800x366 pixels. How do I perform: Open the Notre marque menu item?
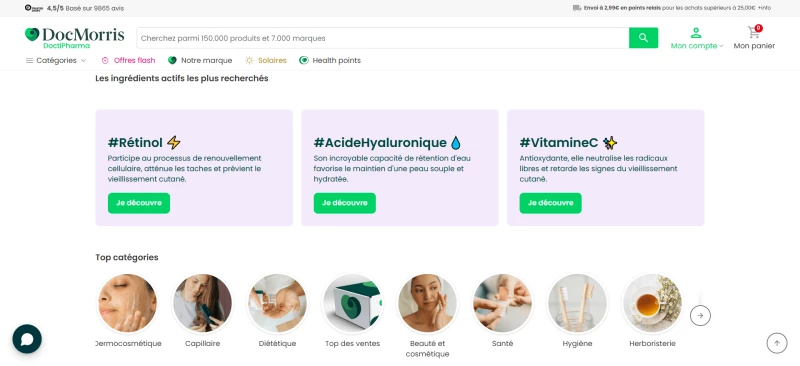pos(200,60)
